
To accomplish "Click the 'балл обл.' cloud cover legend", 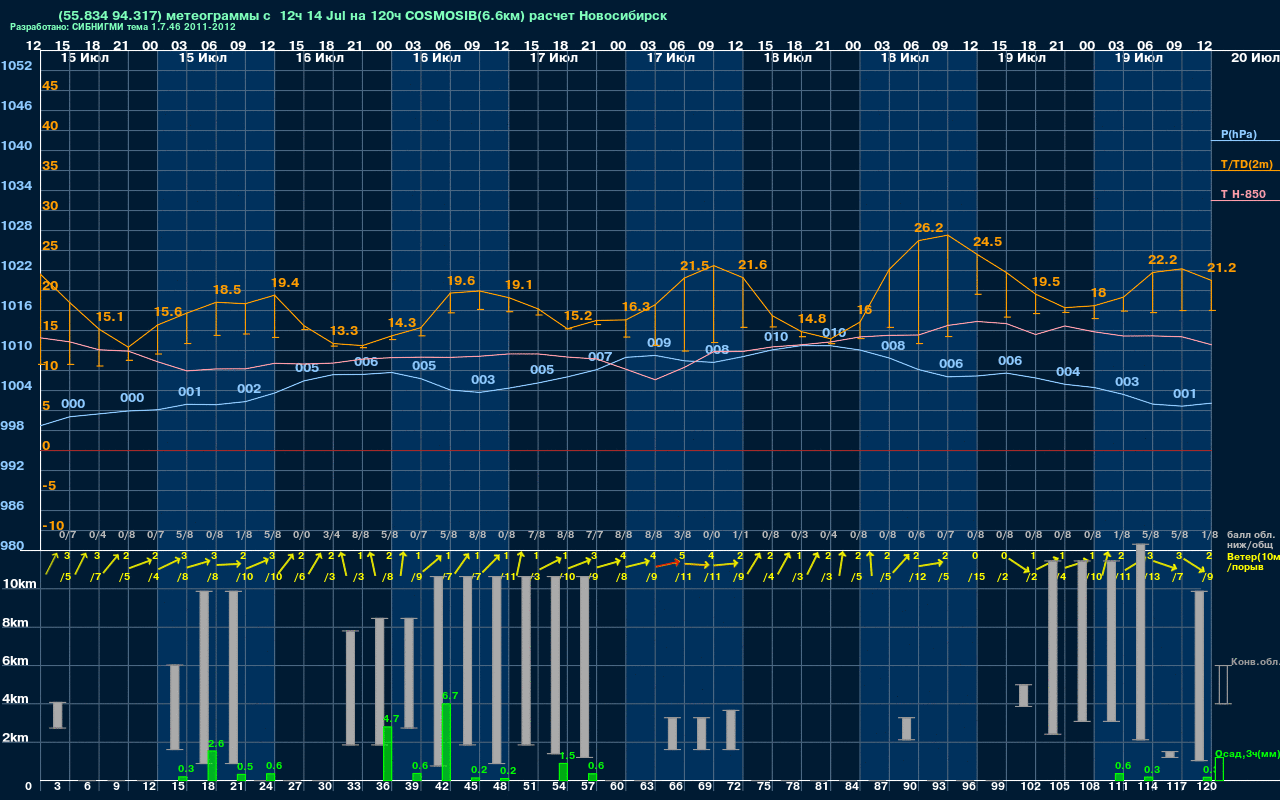I will pyautogui.click(x=1250, y=535).
